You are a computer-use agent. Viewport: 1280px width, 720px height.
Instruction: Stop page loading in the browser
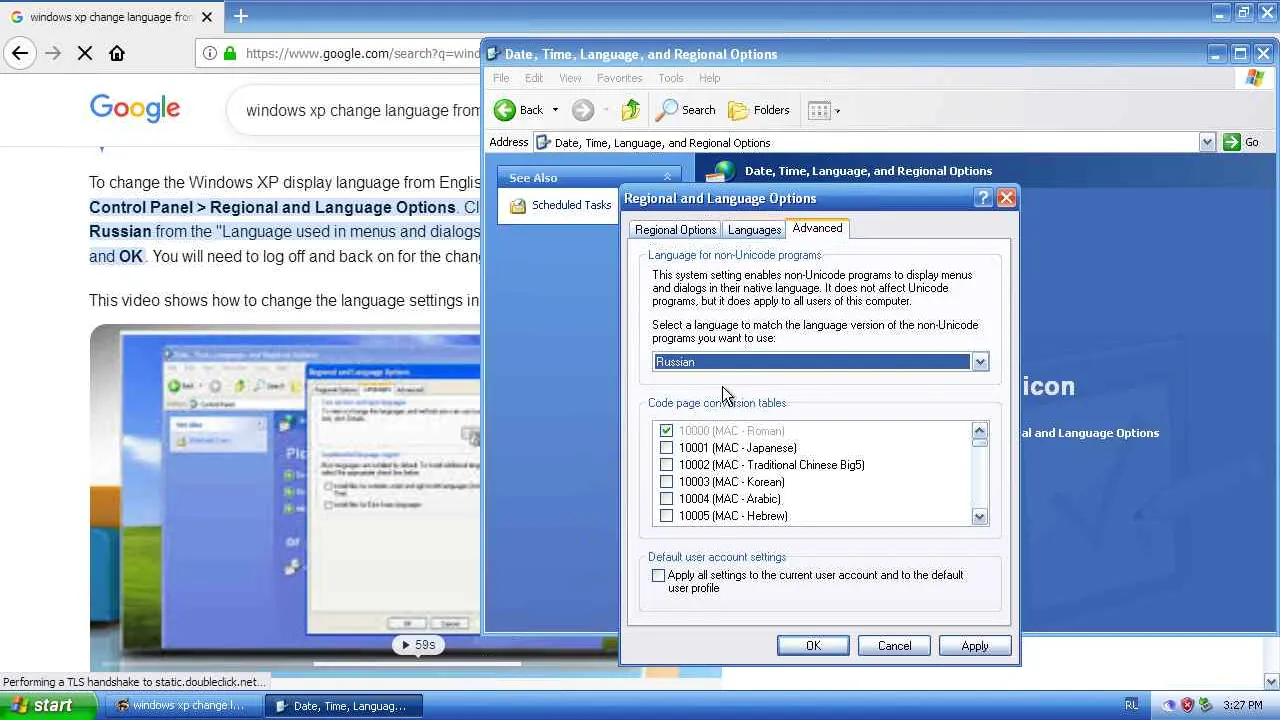point(85,53)
